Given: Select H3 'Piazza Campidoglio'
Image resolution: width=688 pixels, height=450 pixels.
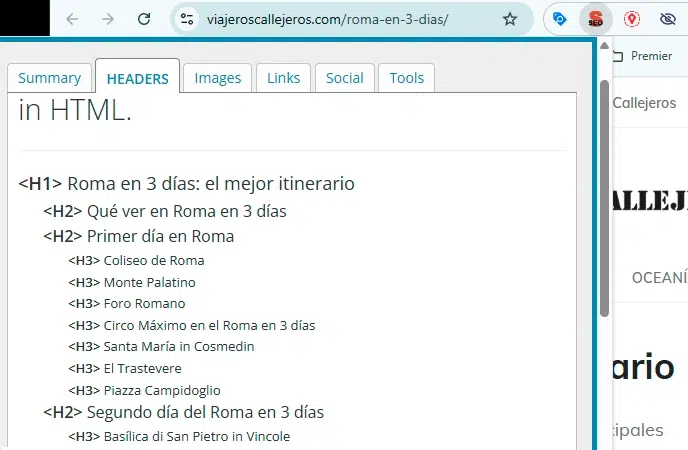Looking at the screenshot, I should click(x=144, y=390).
